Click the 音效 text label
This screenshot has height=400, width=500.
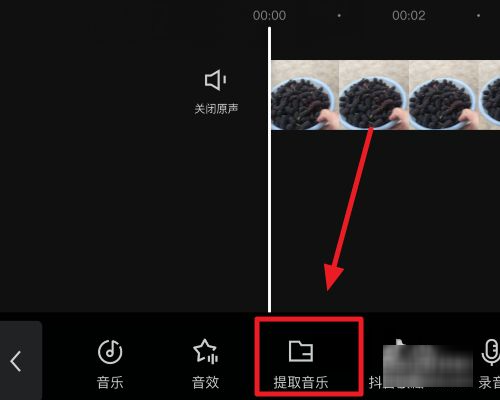pos(205,382)
